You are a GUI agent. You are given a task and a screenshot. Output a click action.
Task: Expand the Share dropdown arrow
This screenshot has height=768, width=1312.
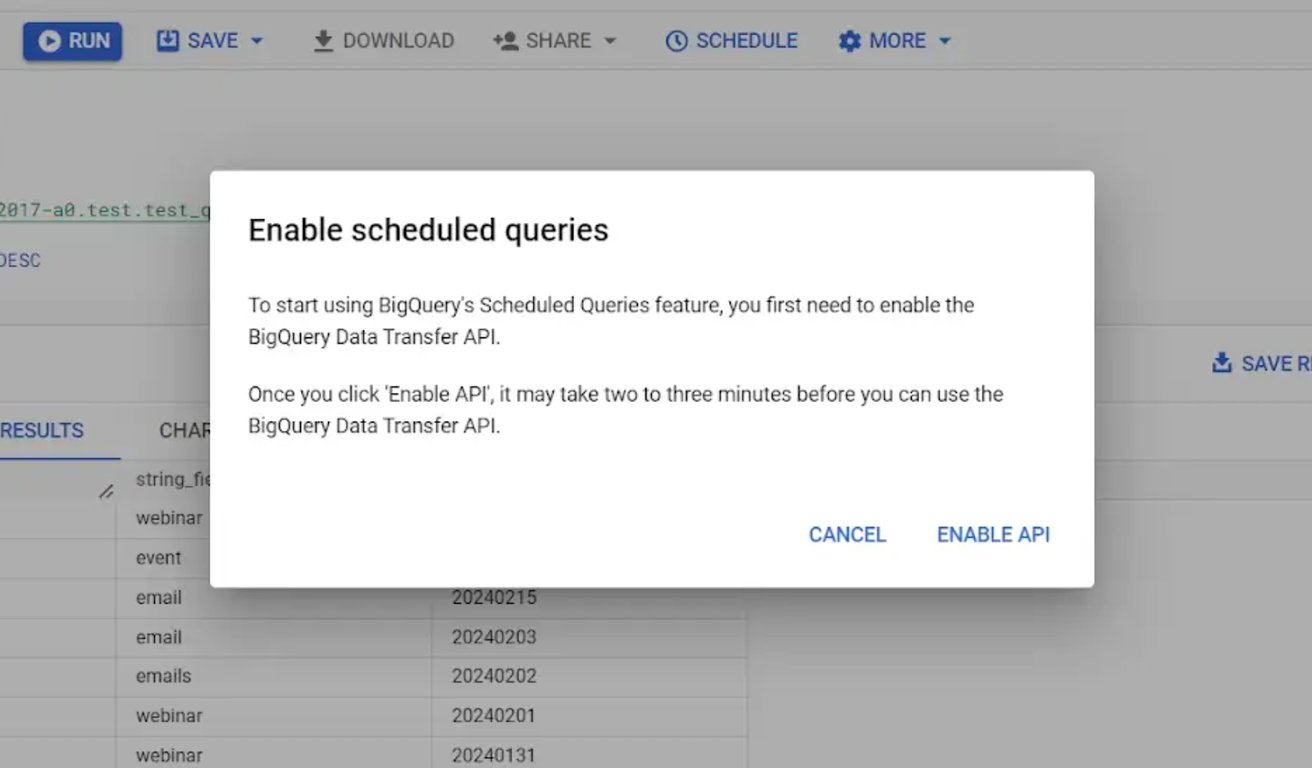[609, 41]
